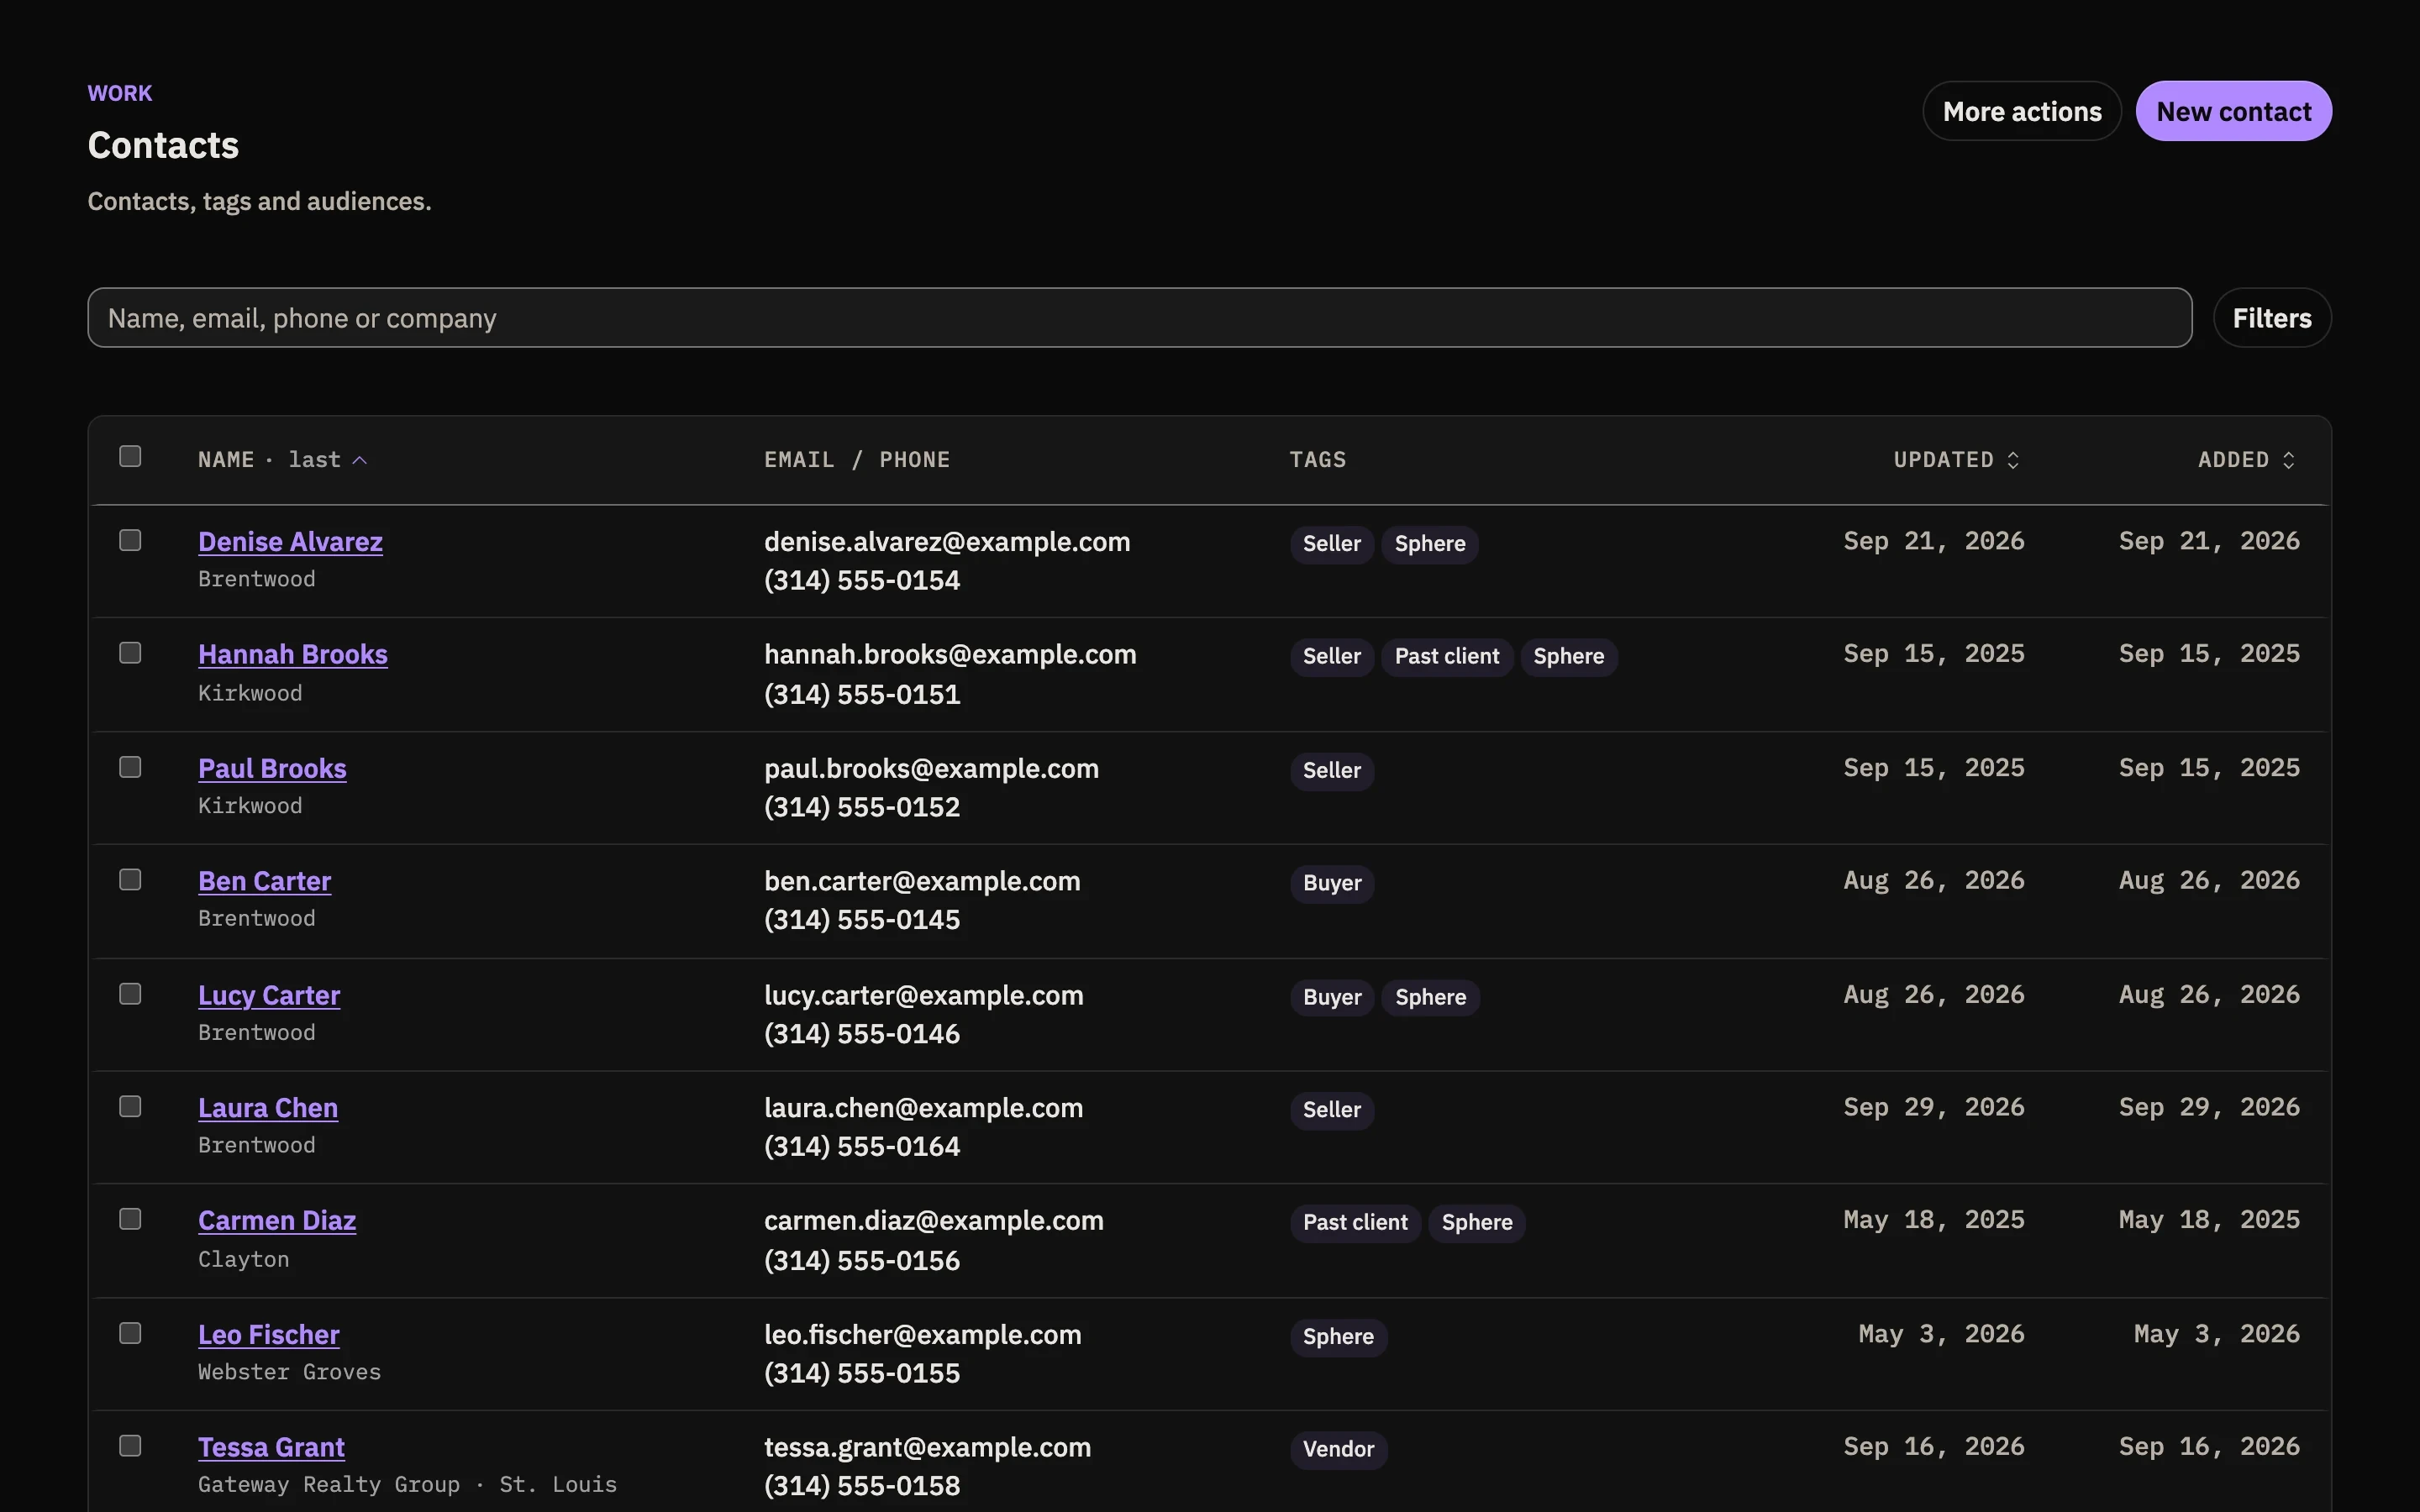Select the Ben Carter row checkbox

130,880
